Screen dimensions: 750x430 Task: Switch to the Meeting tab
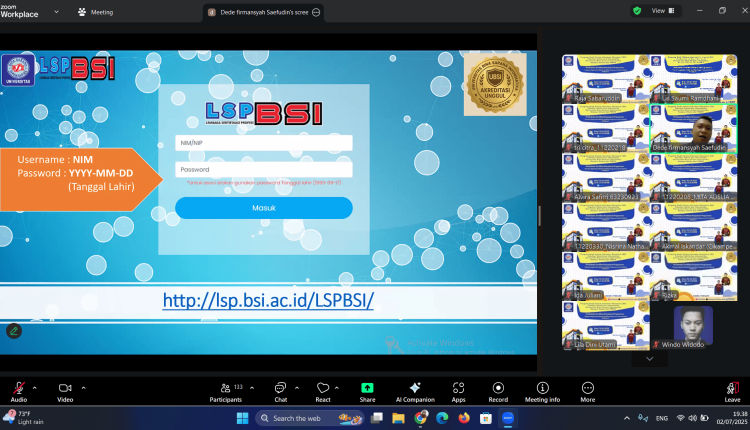pos(96,12)
